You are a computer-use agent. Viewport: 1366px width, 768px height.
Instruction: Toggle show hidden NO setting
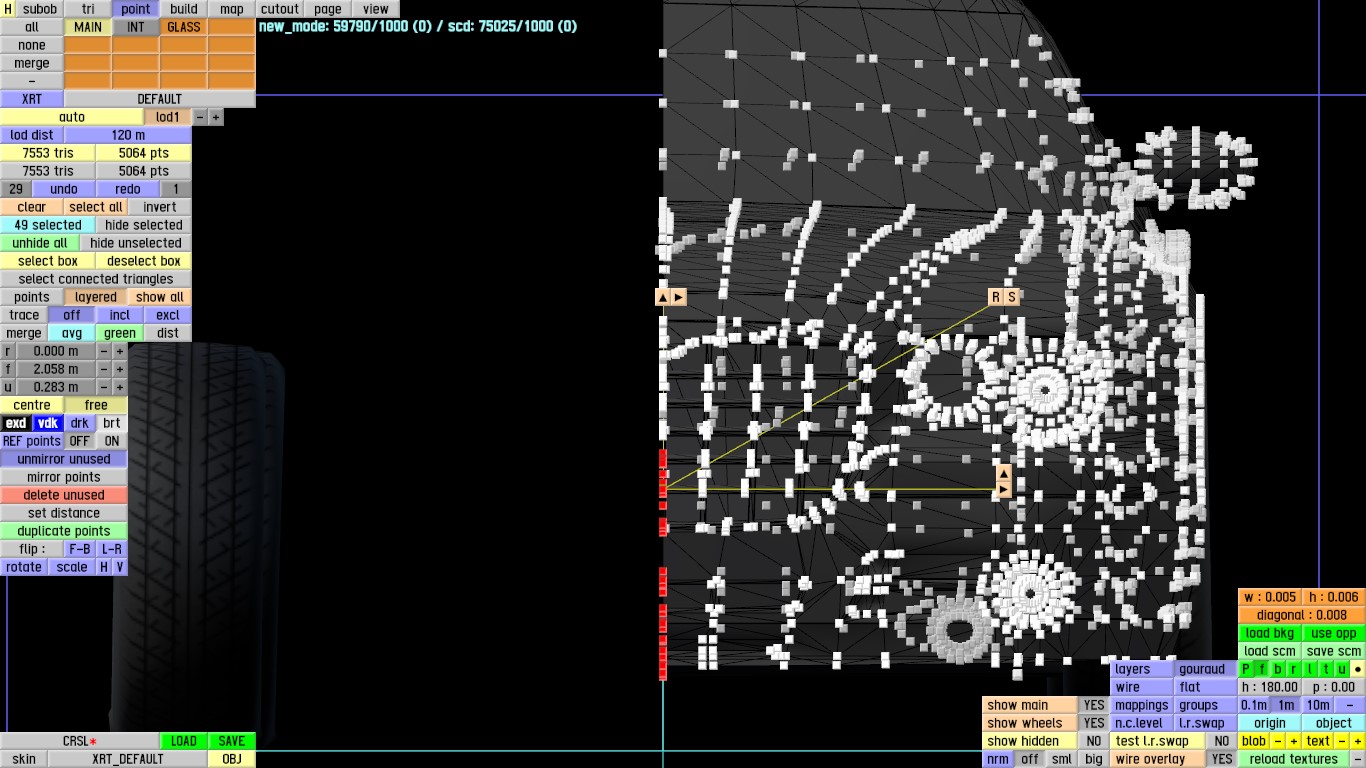[x=1094, y=741]
